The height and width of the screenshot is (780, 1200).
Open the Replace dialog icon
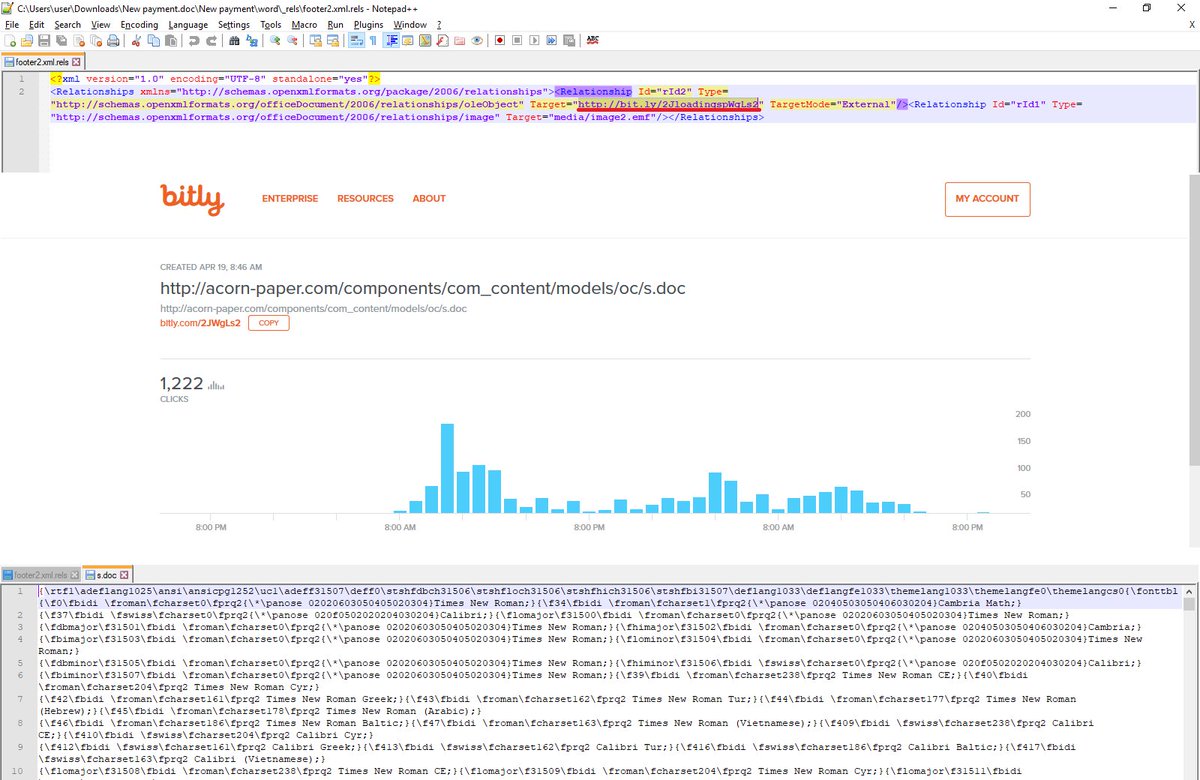pos(252,41)
